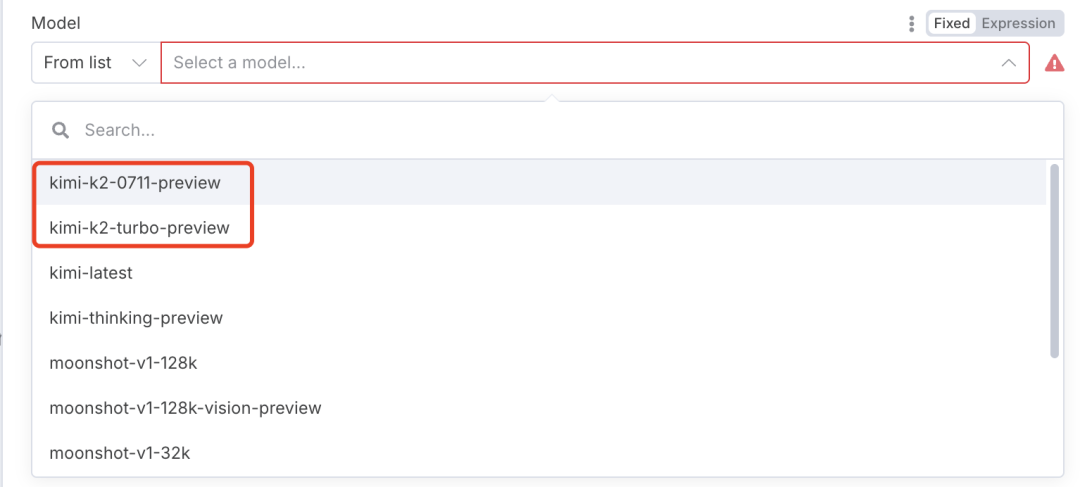The width and height of the screenshot is (1080, 487).
Task: Select kimi-k2-0711-preview from the list
Action: (x=135, y=183)
